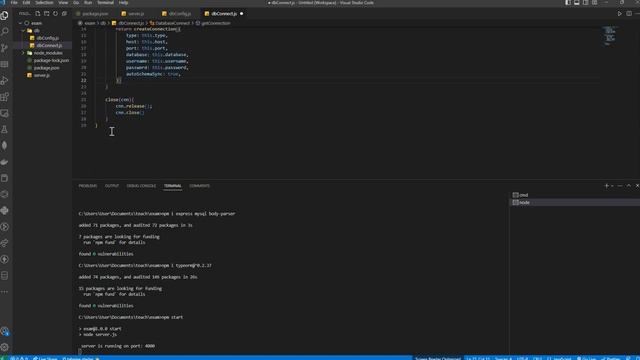Screen dimensions: 640x360
Task: Open the Extensions view in the activity bar
Action: (4, 97)
